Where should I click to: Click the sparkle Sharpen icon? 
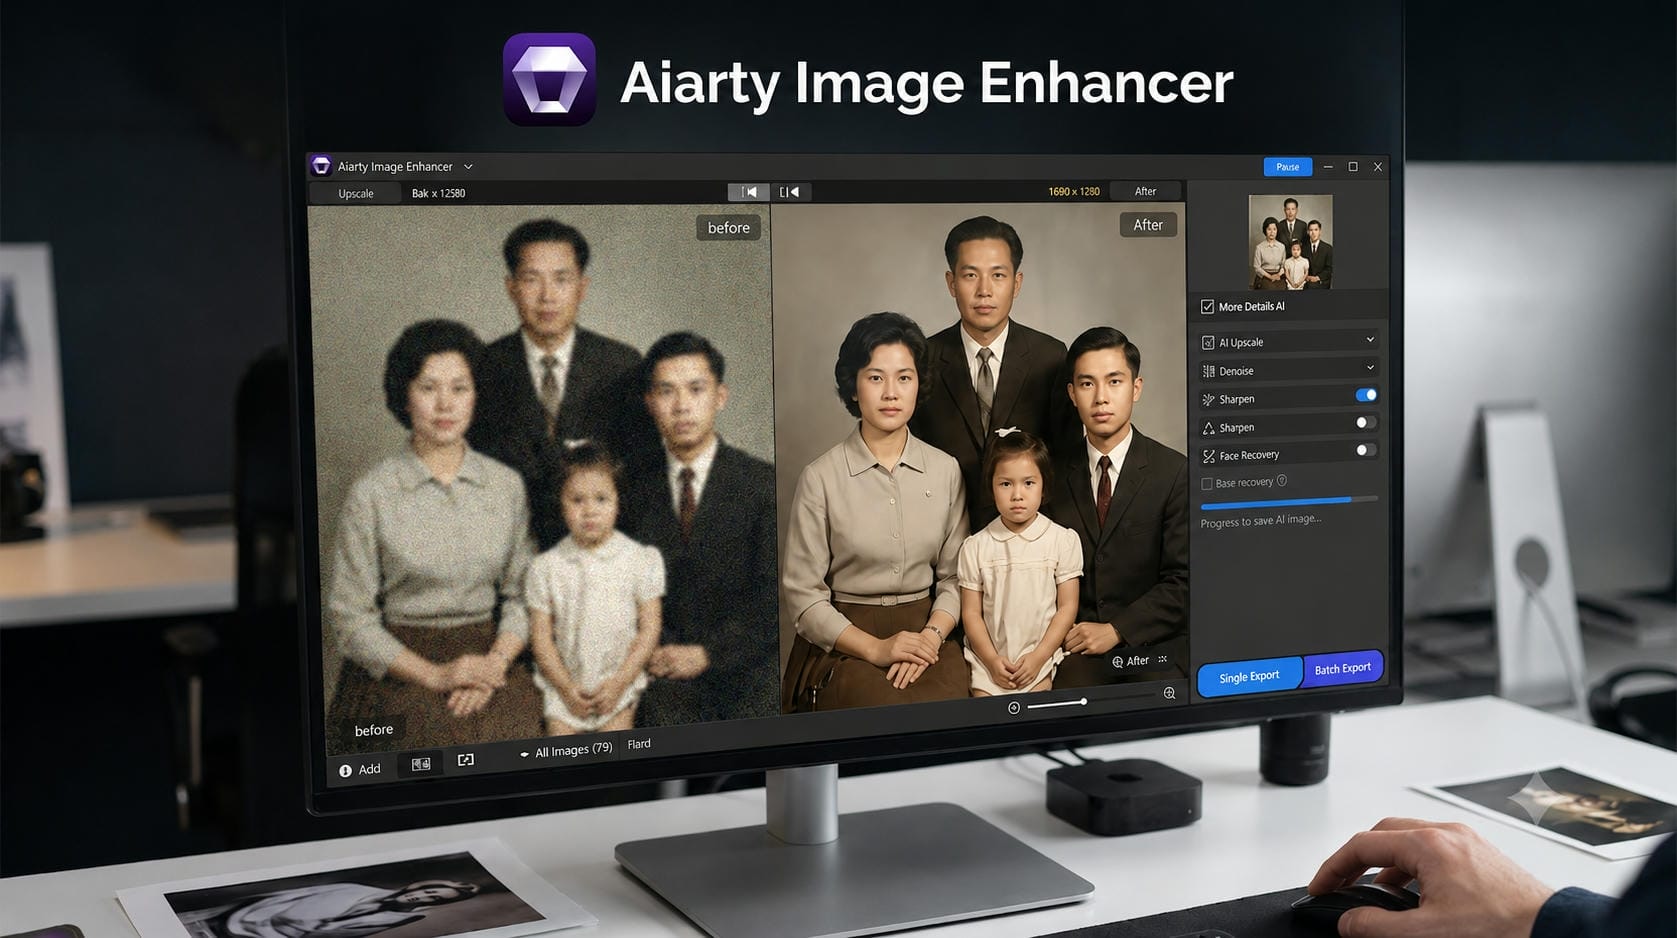tap(1208, 399)
